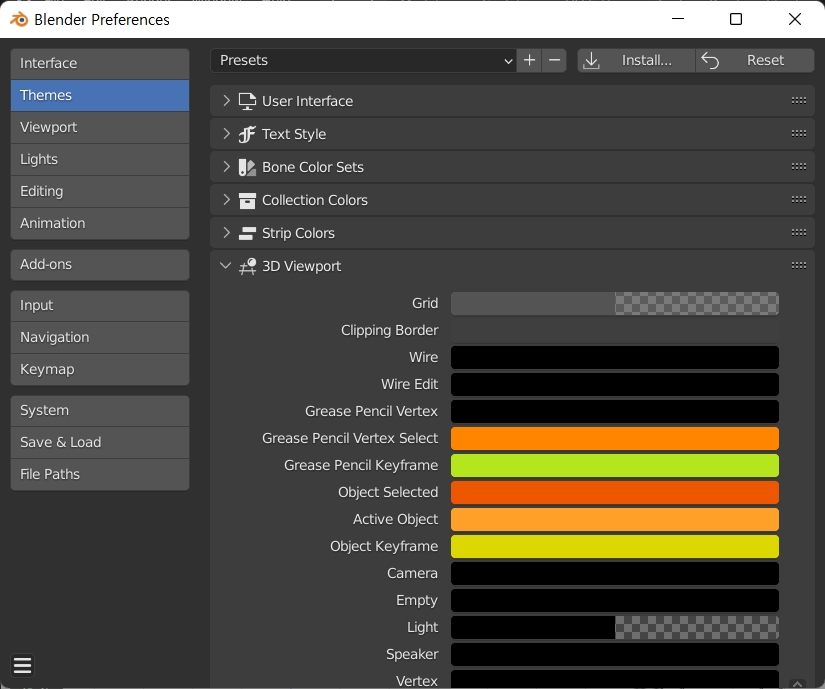Screen dimensions: 825x689
Task: Click the User Interface monitor icon
Action: tap(247, 101)
